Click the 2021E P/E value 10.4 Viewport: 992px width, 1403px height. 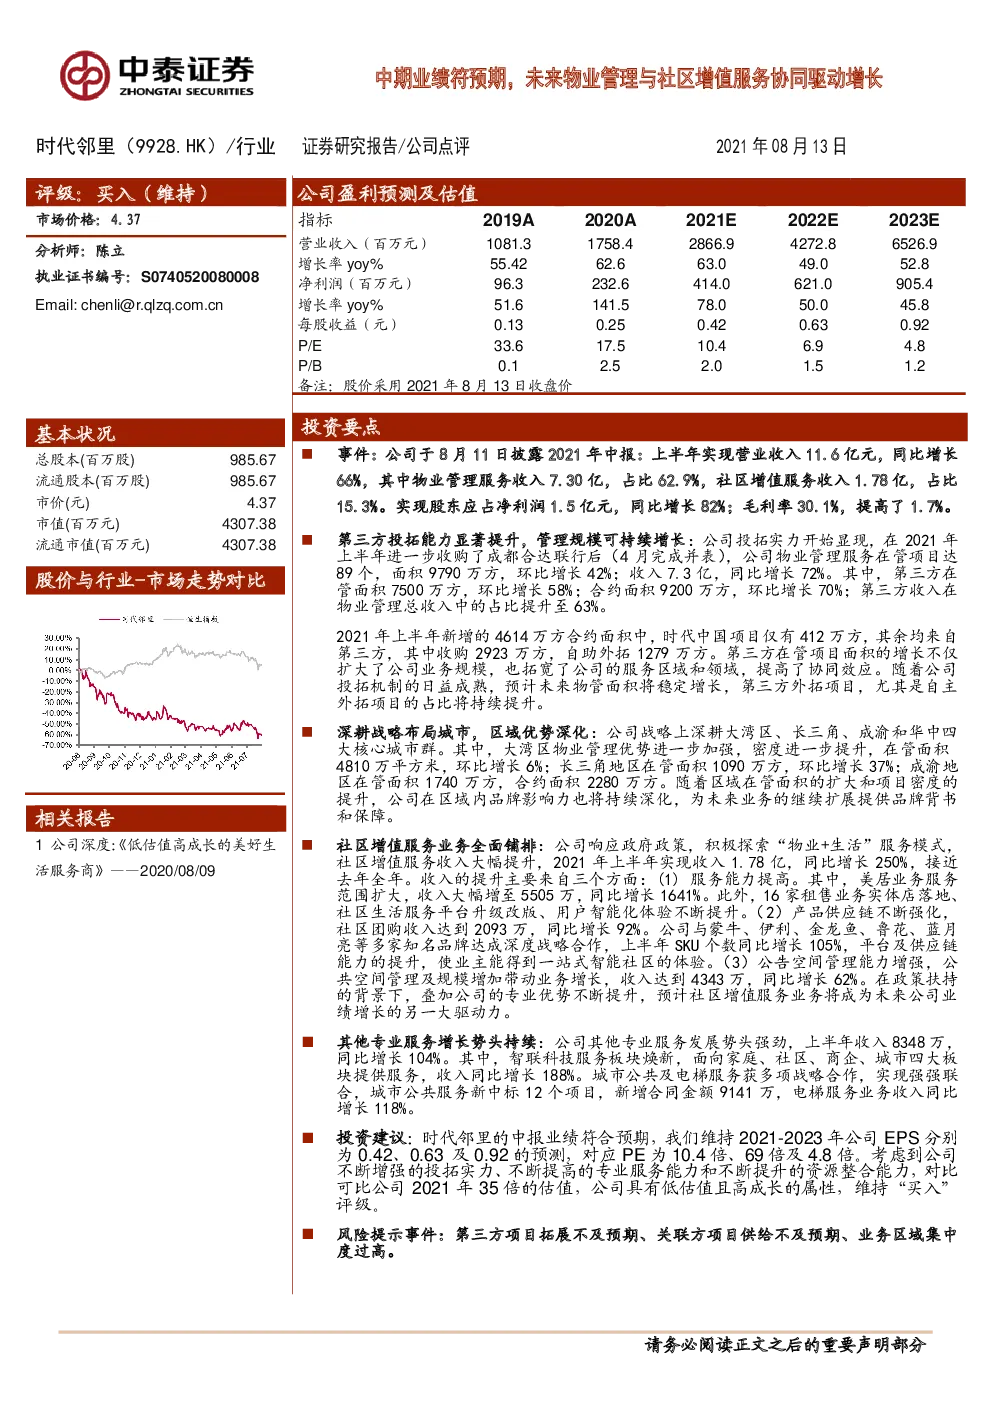point(711,346)
